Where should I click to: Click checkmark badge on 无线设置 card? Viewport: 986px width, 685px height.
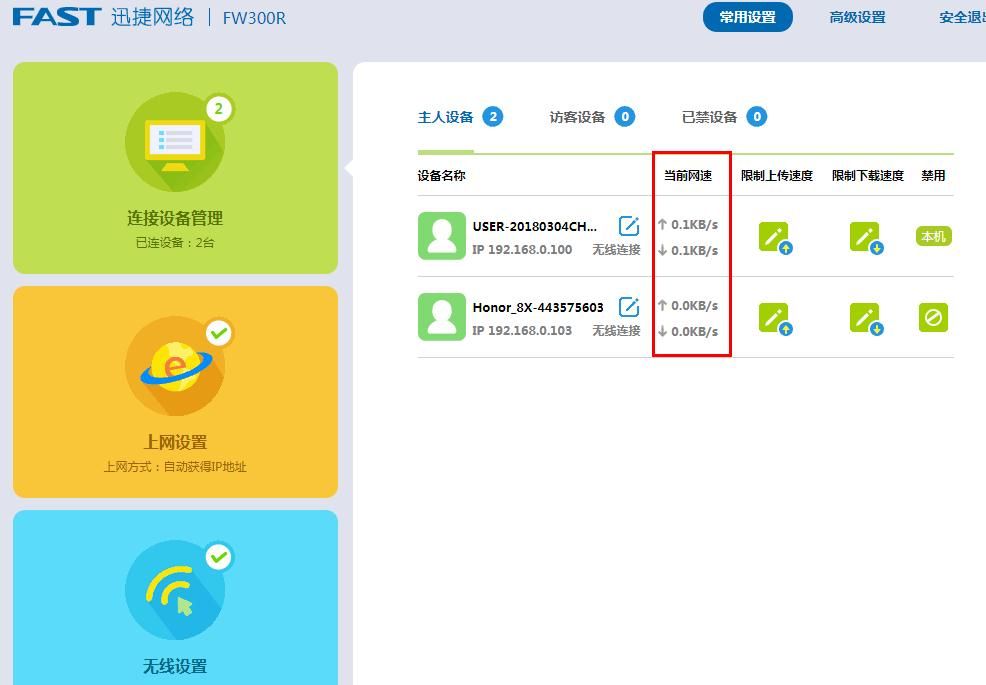[x=218, y=557]
